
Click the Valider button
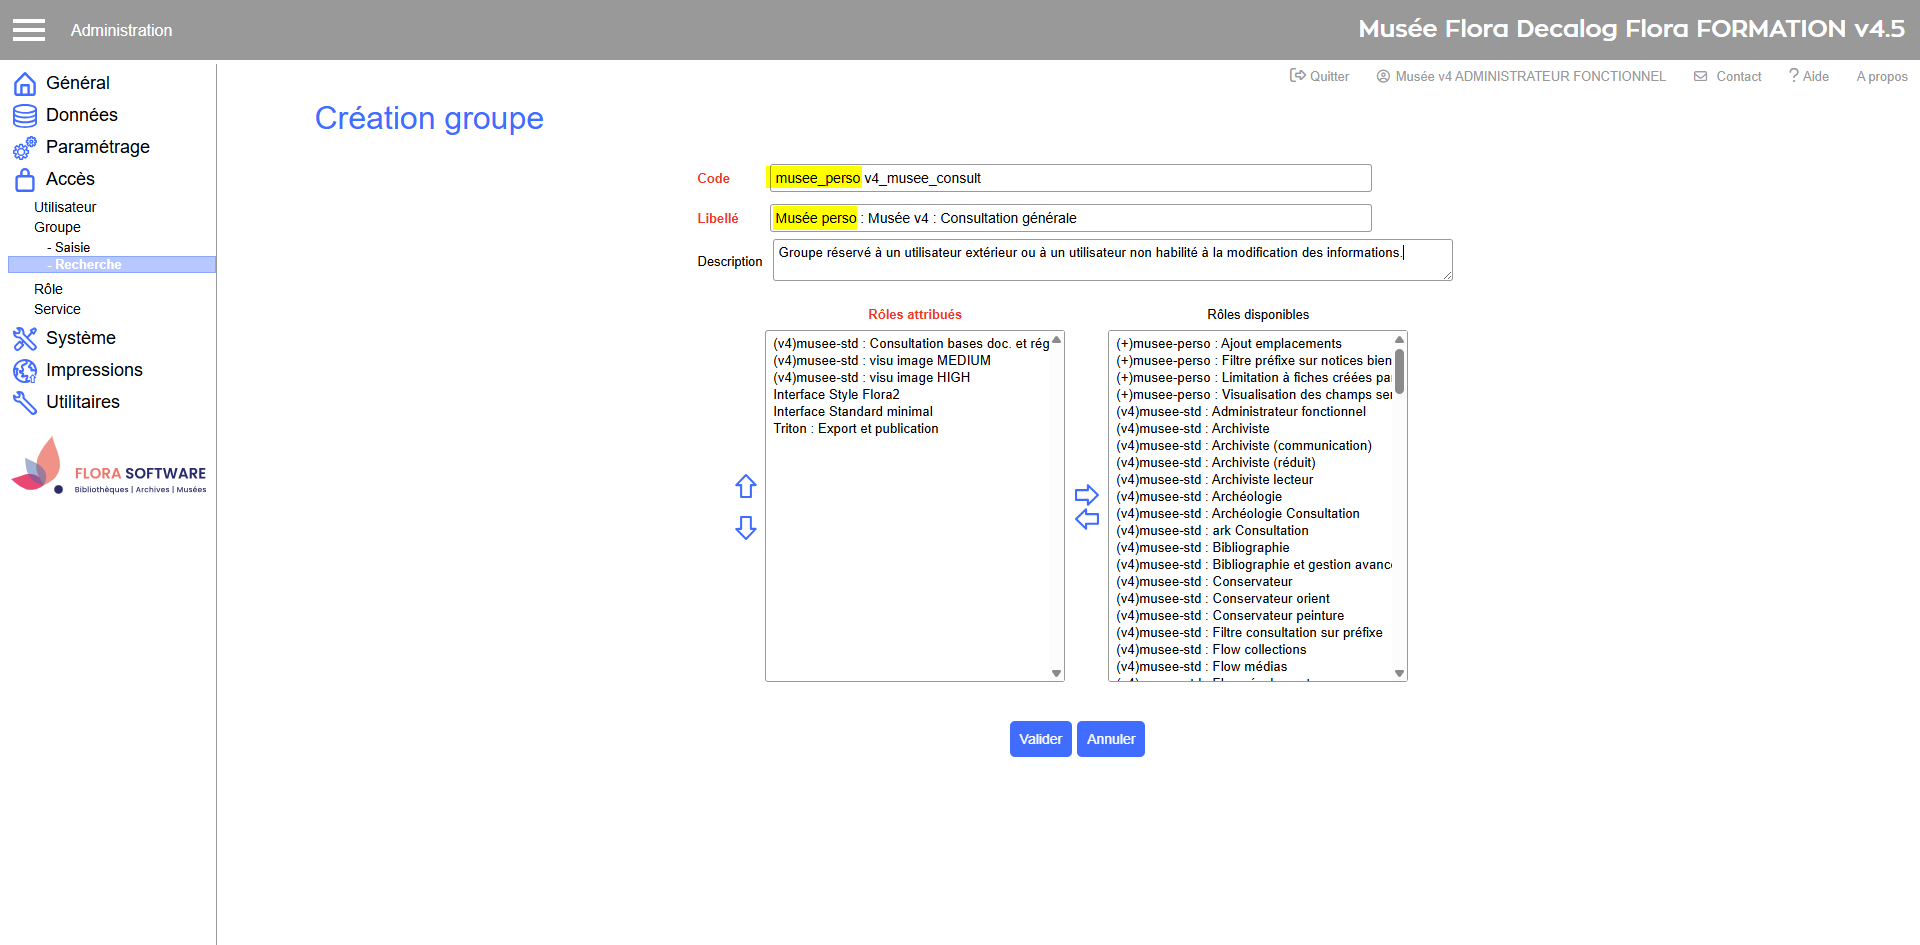1040,739
